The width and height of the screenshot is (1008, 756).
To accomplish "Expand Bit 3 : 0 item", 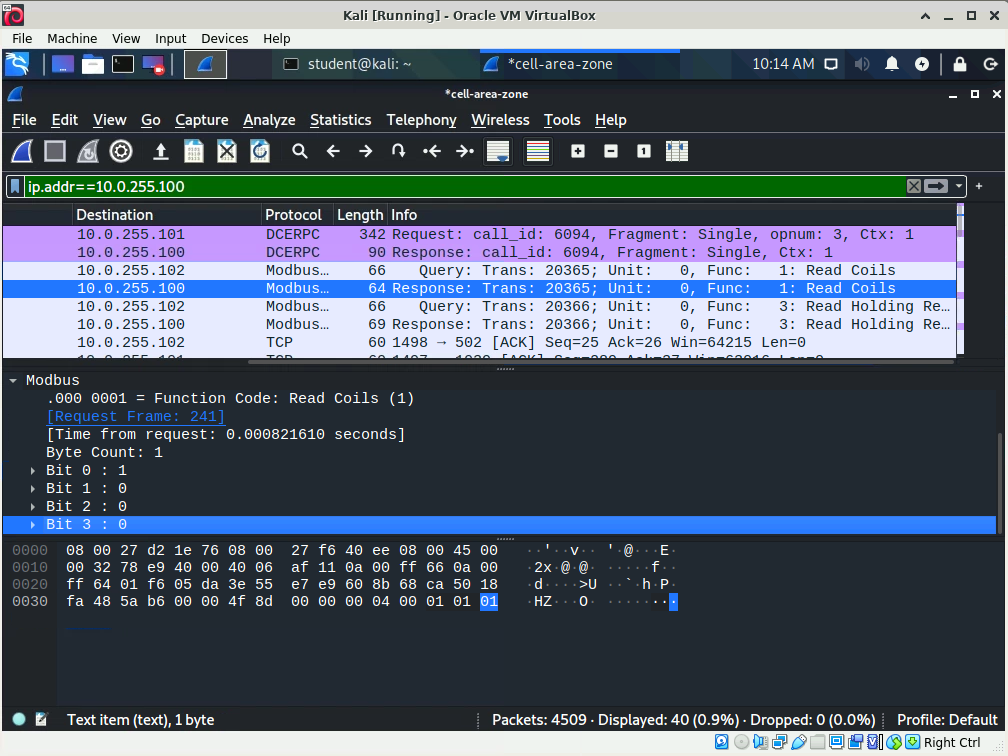I will (33, 525).
